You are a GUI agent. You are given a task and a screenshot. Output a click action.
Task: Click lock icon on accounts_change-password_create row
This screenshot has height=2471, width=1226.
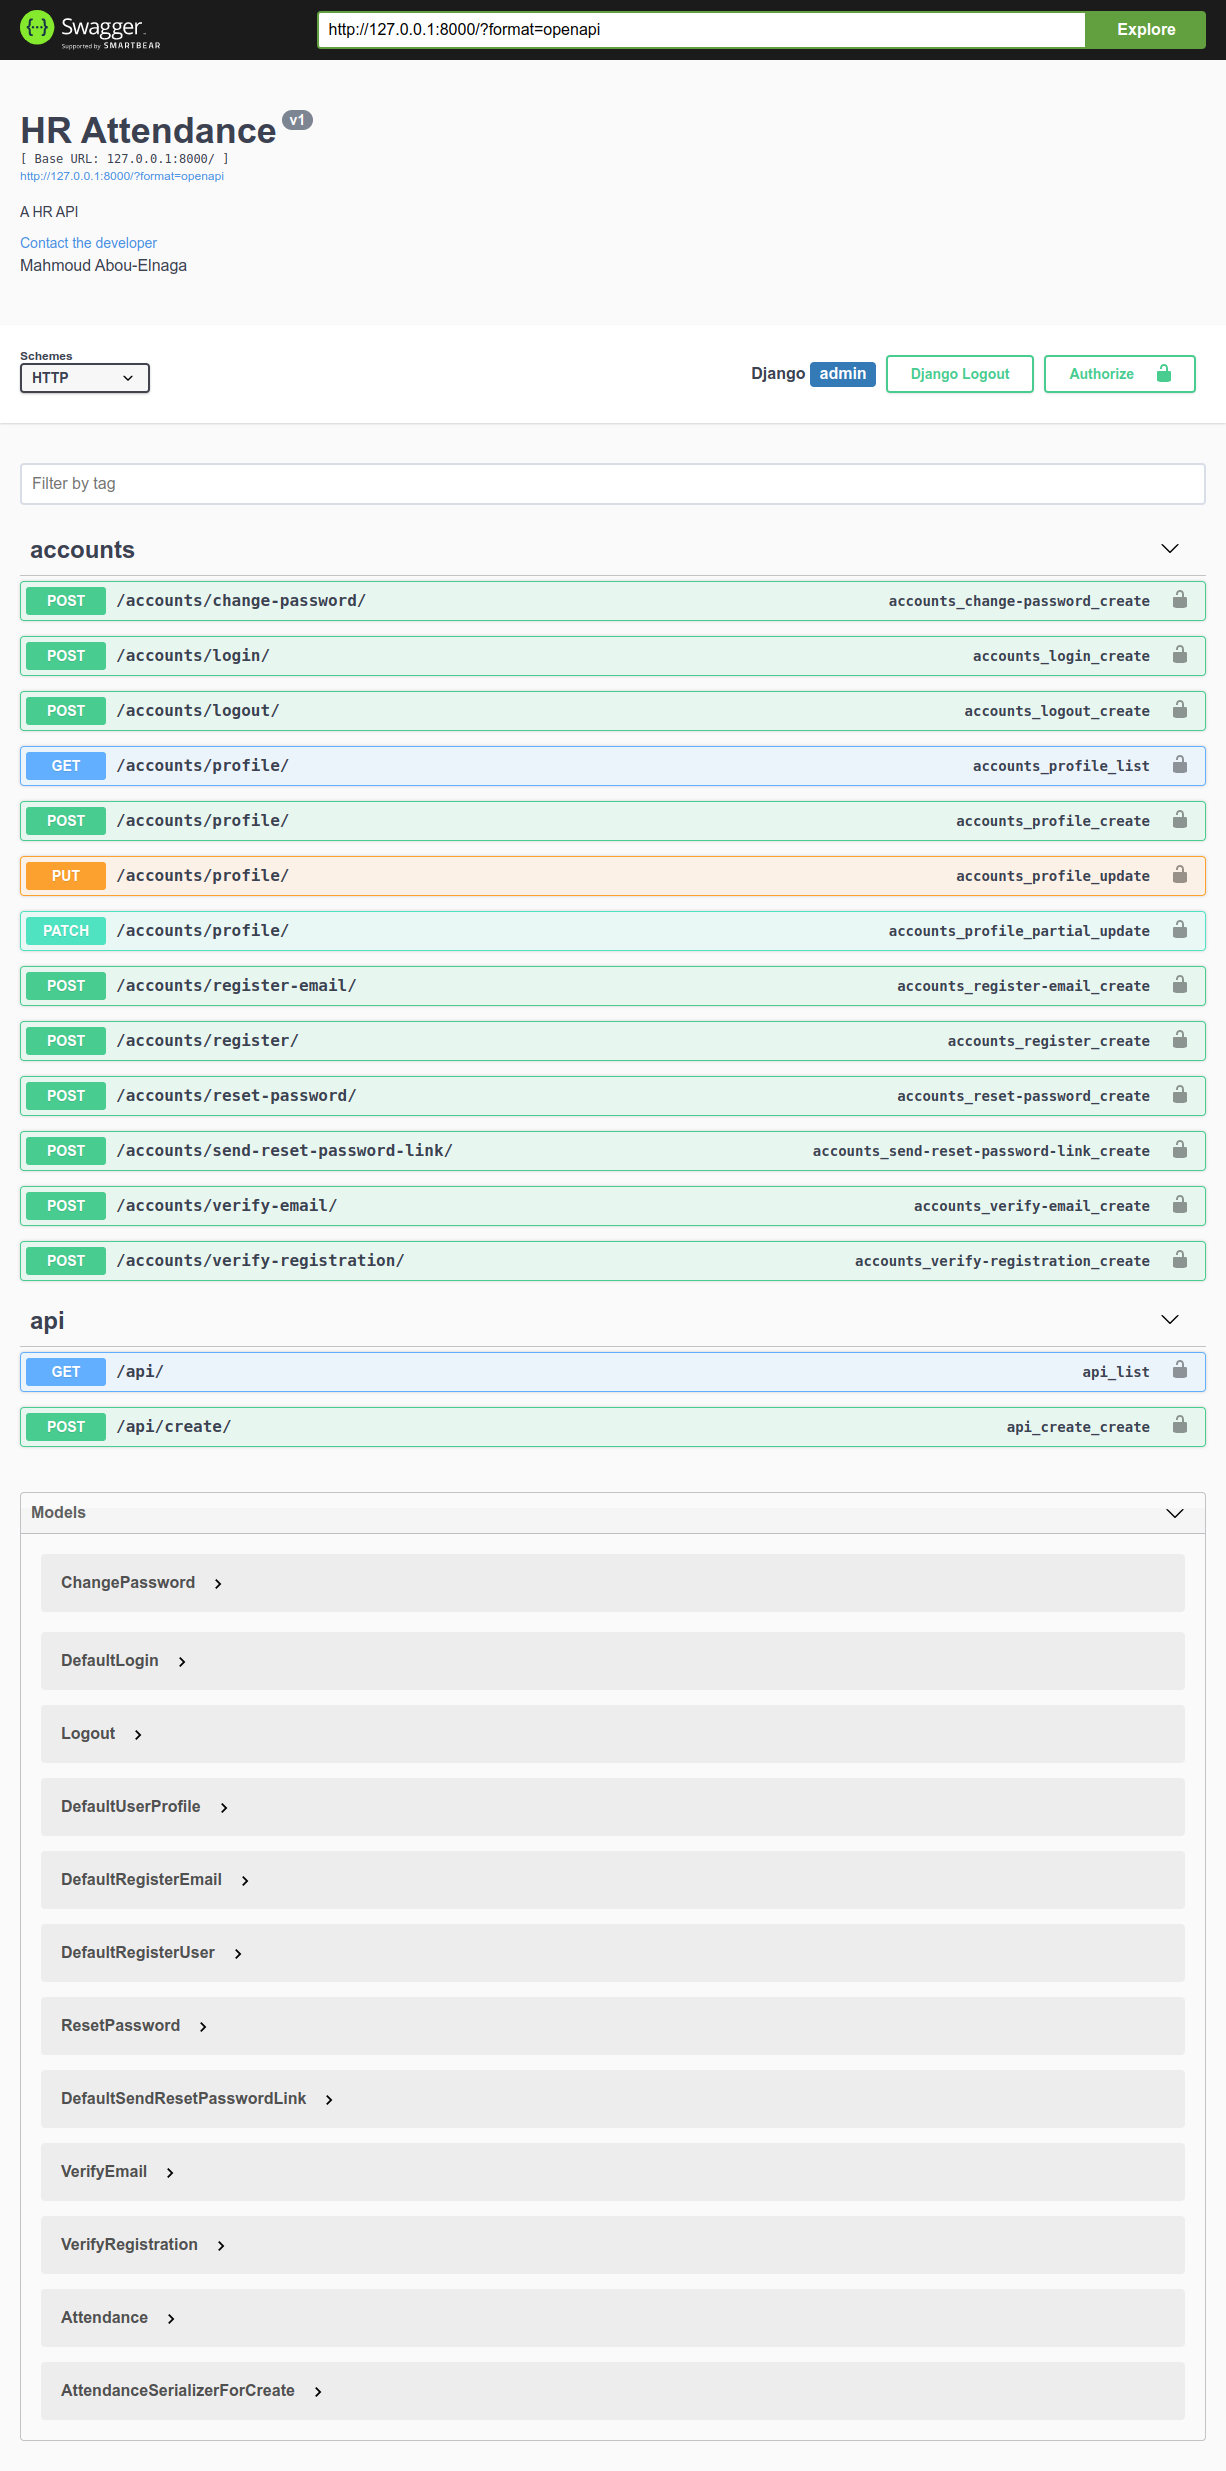tap(1180, 600)
